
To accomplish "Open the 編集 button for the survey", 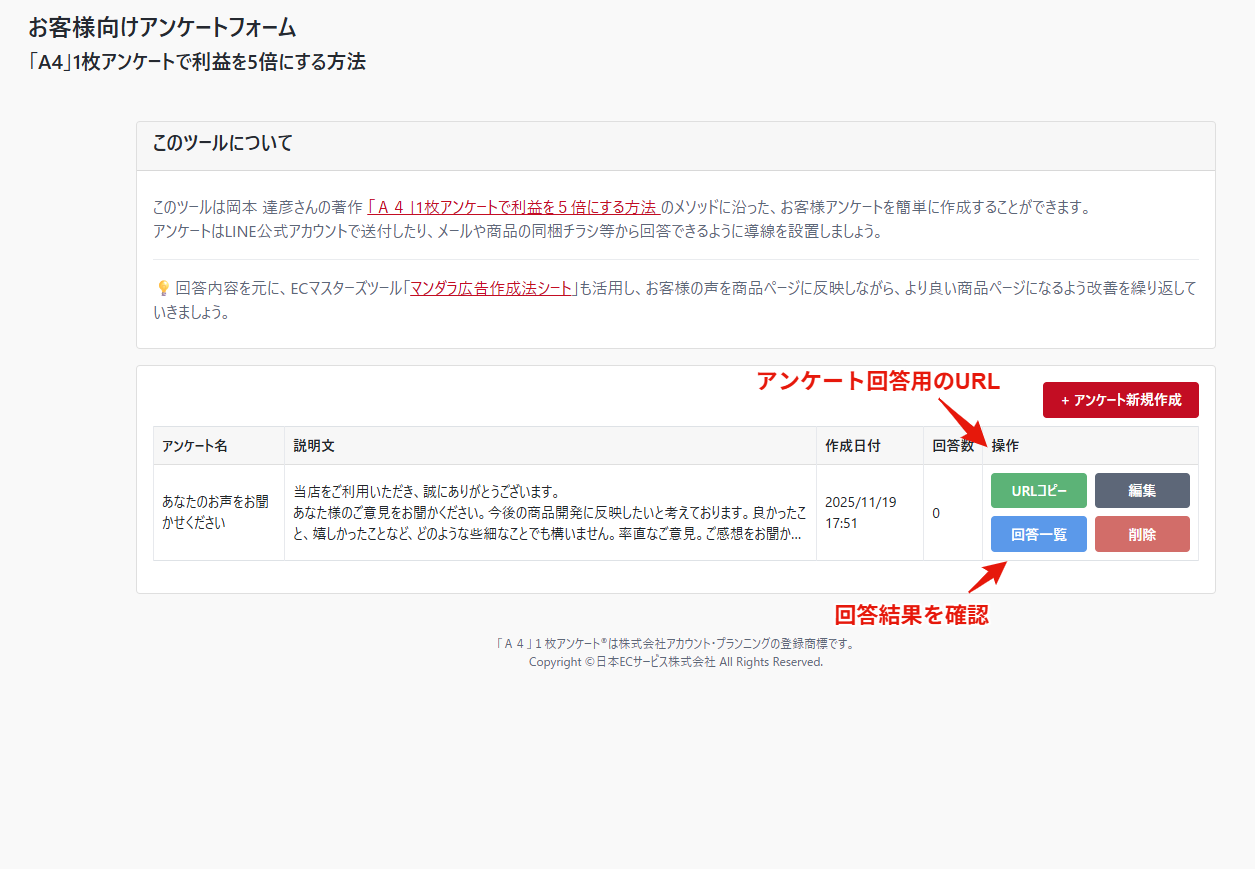I will 1142,491.
